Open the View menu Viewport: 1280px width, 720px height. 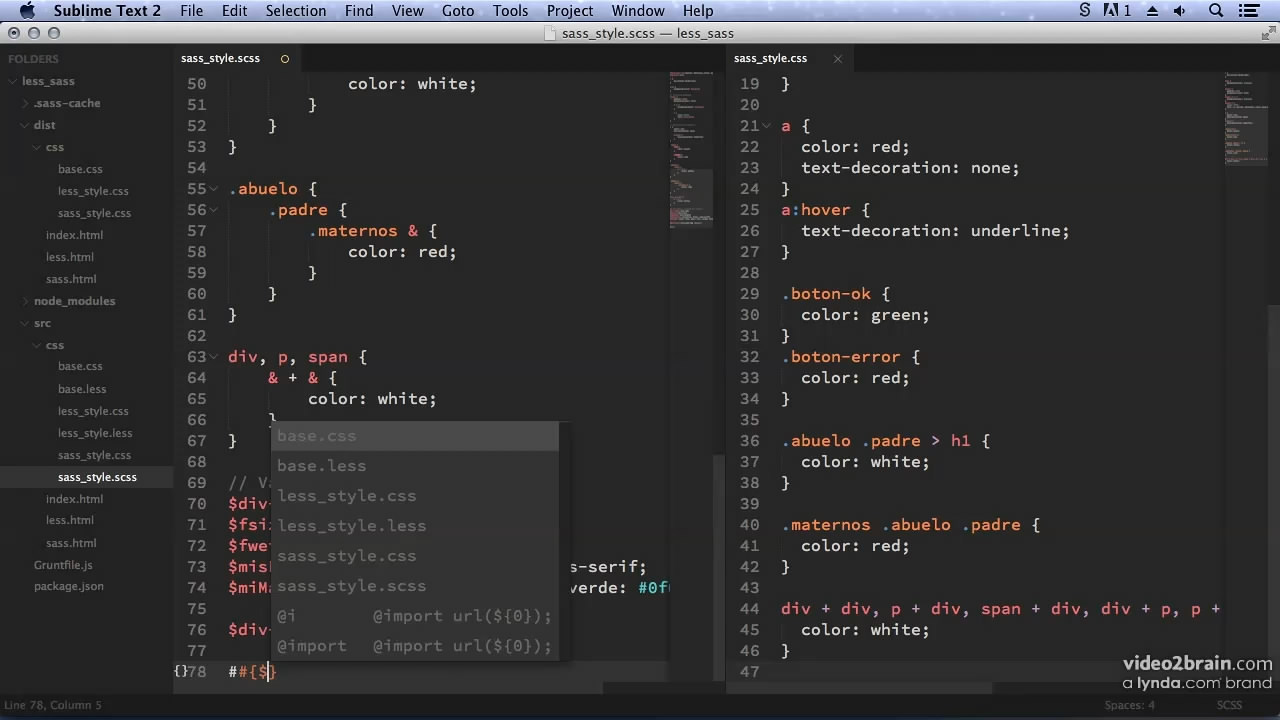408,11
